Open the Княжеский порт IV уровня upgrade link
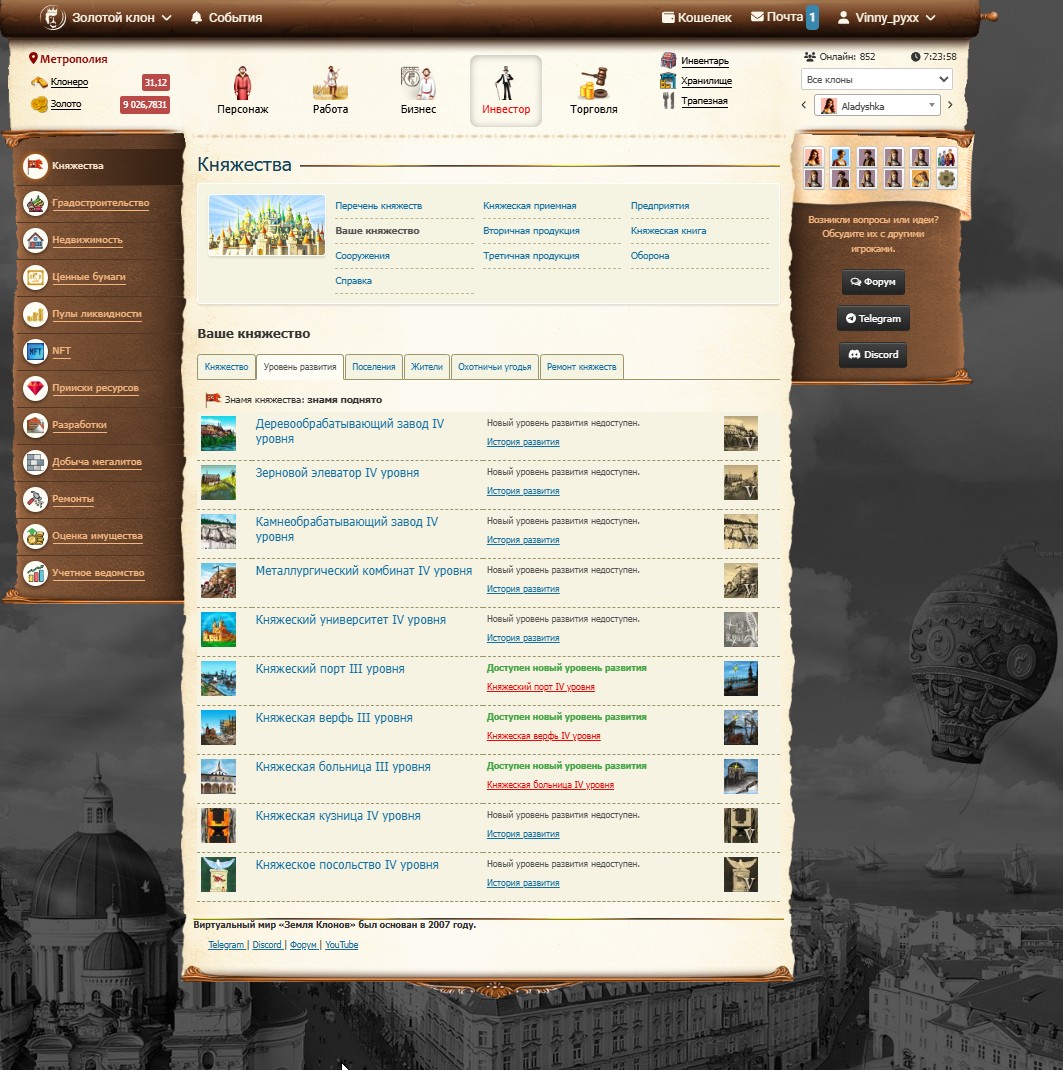The width and height of the screenshot is (1063, 1070). 540,687
